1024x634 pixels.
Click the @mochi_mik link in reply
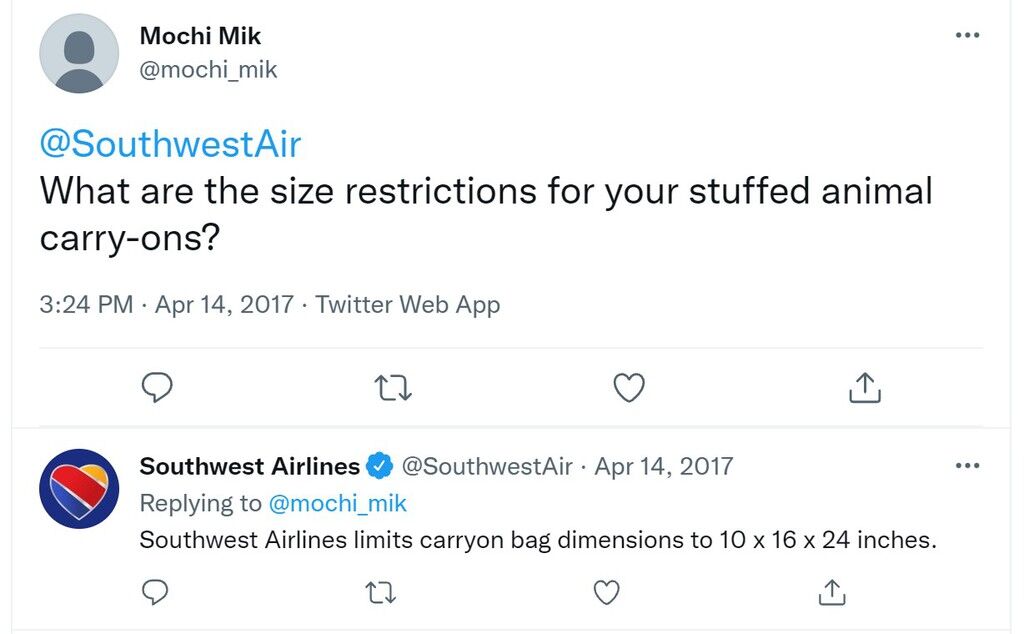tap(338, 503)
